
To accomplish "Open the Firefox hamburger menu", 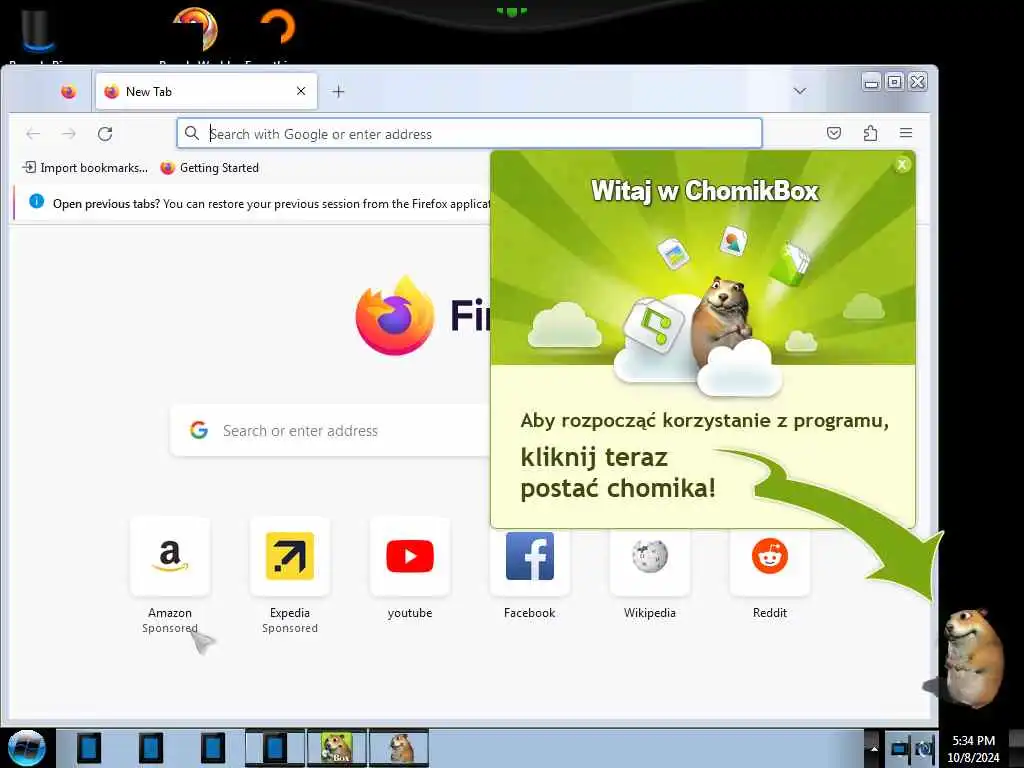I will click(x=906, y=133).
